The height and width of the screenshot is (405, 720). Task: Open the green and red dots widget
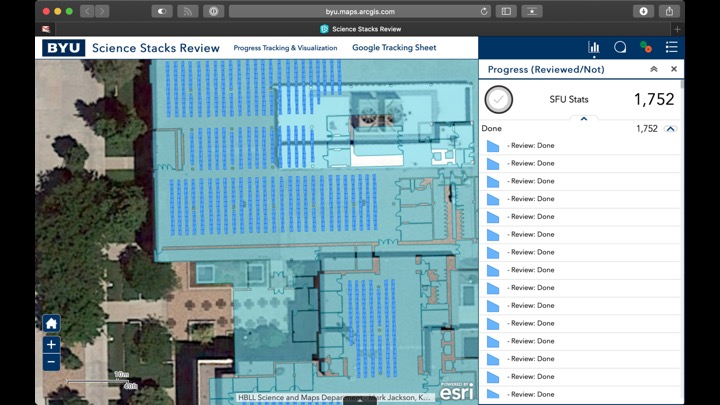click(x=646, y=47)
